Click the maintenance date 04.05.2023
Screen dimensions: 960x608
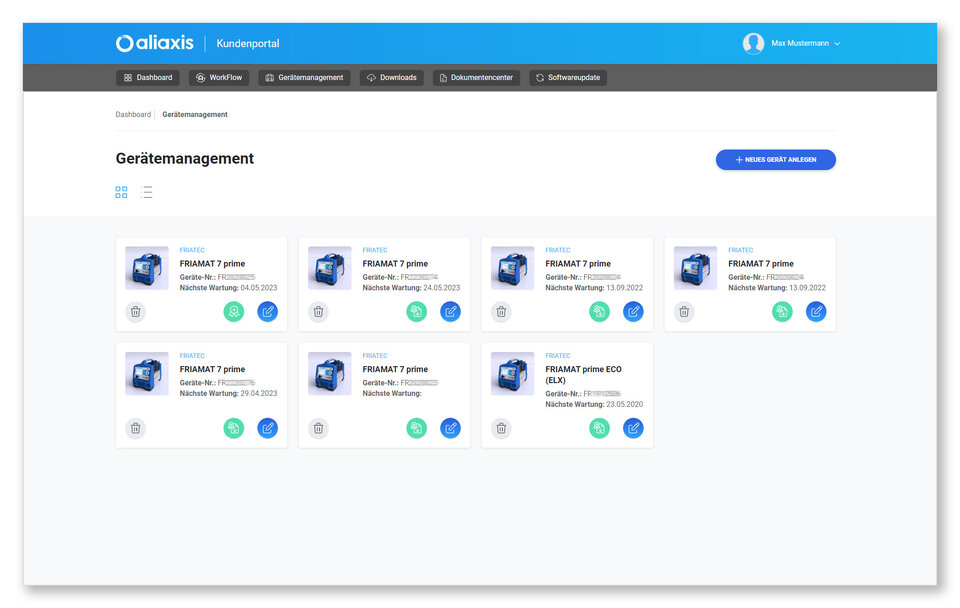click(x=259, y=288)
